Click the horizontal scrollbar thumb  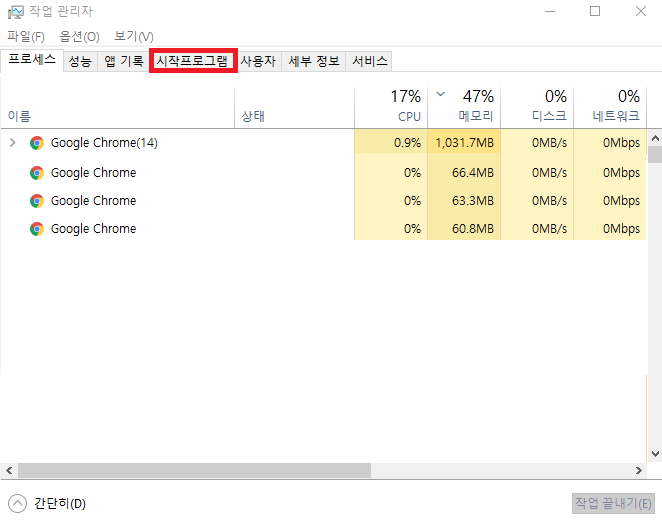click(x=194, y=470)
